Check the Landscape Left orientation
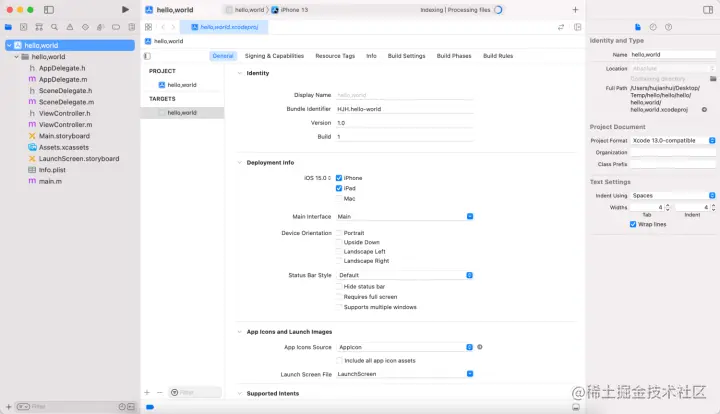The image size is (720, 414). pyautogui.click(x=339, y=252)
